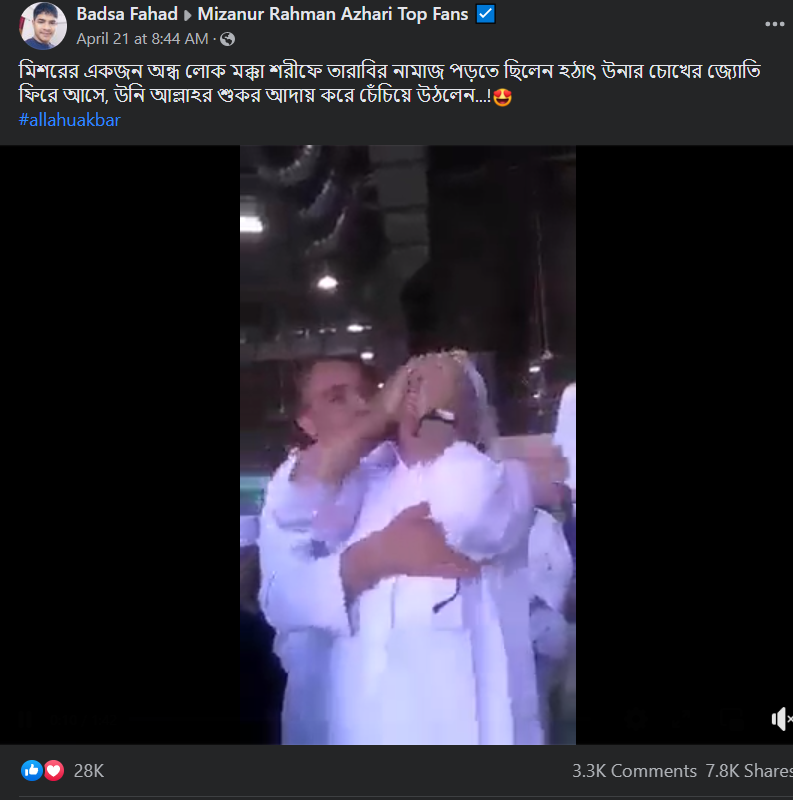Click the blue Like reaction icon

pyautogui.click(x=32, y=770)
